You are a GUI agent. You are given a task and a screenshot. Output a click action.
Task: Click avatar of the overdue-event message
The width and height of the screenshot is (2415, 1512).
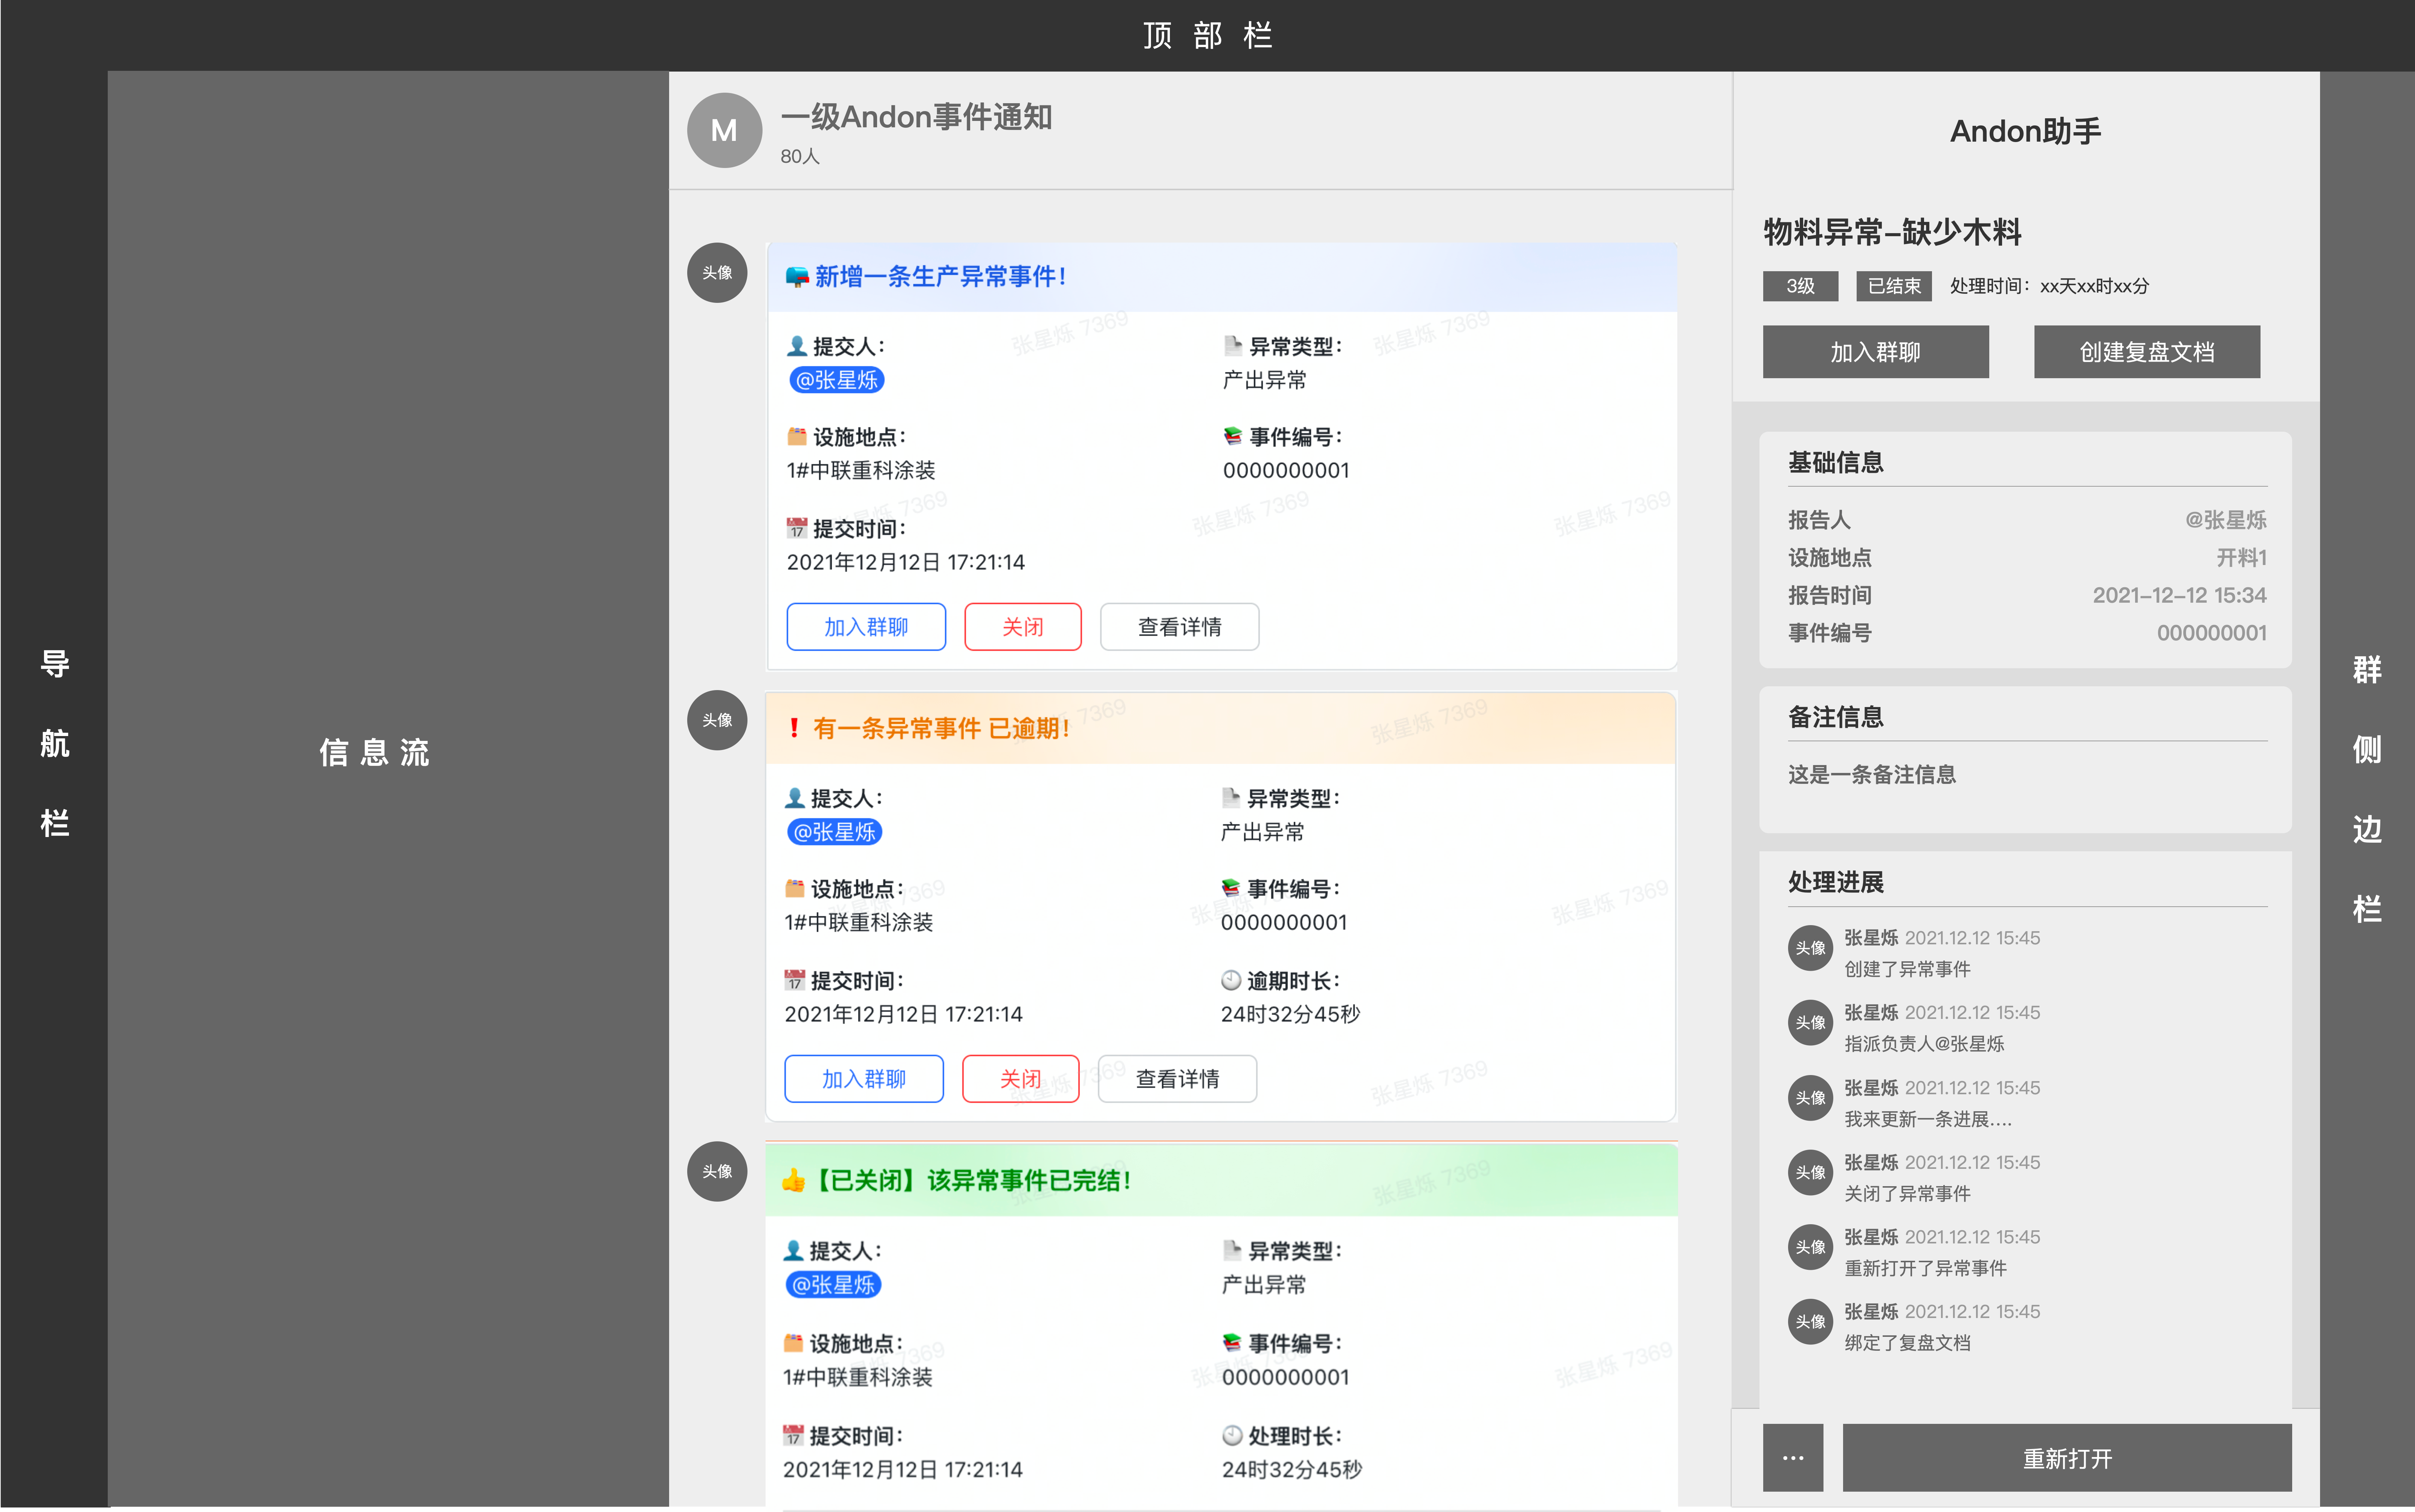click(x=717, y=720)
